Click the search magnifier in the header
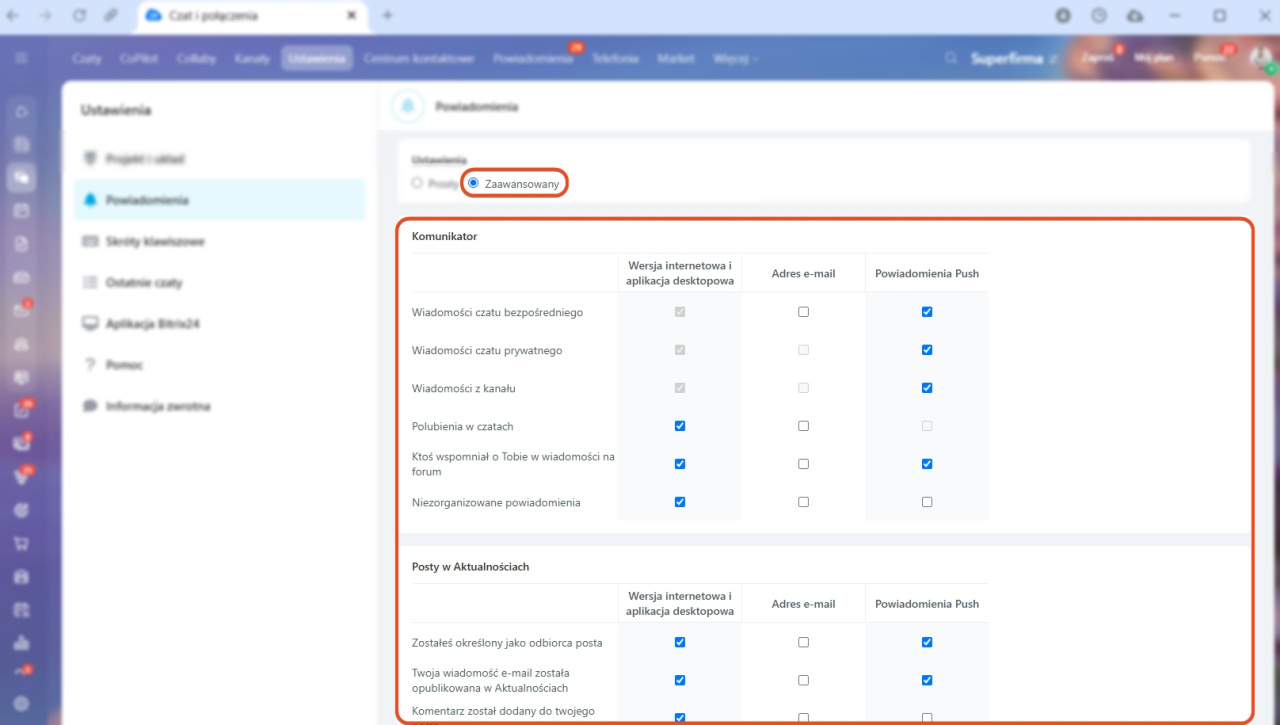This screenshot has width=1280, height=725. [x=951, y=58]
